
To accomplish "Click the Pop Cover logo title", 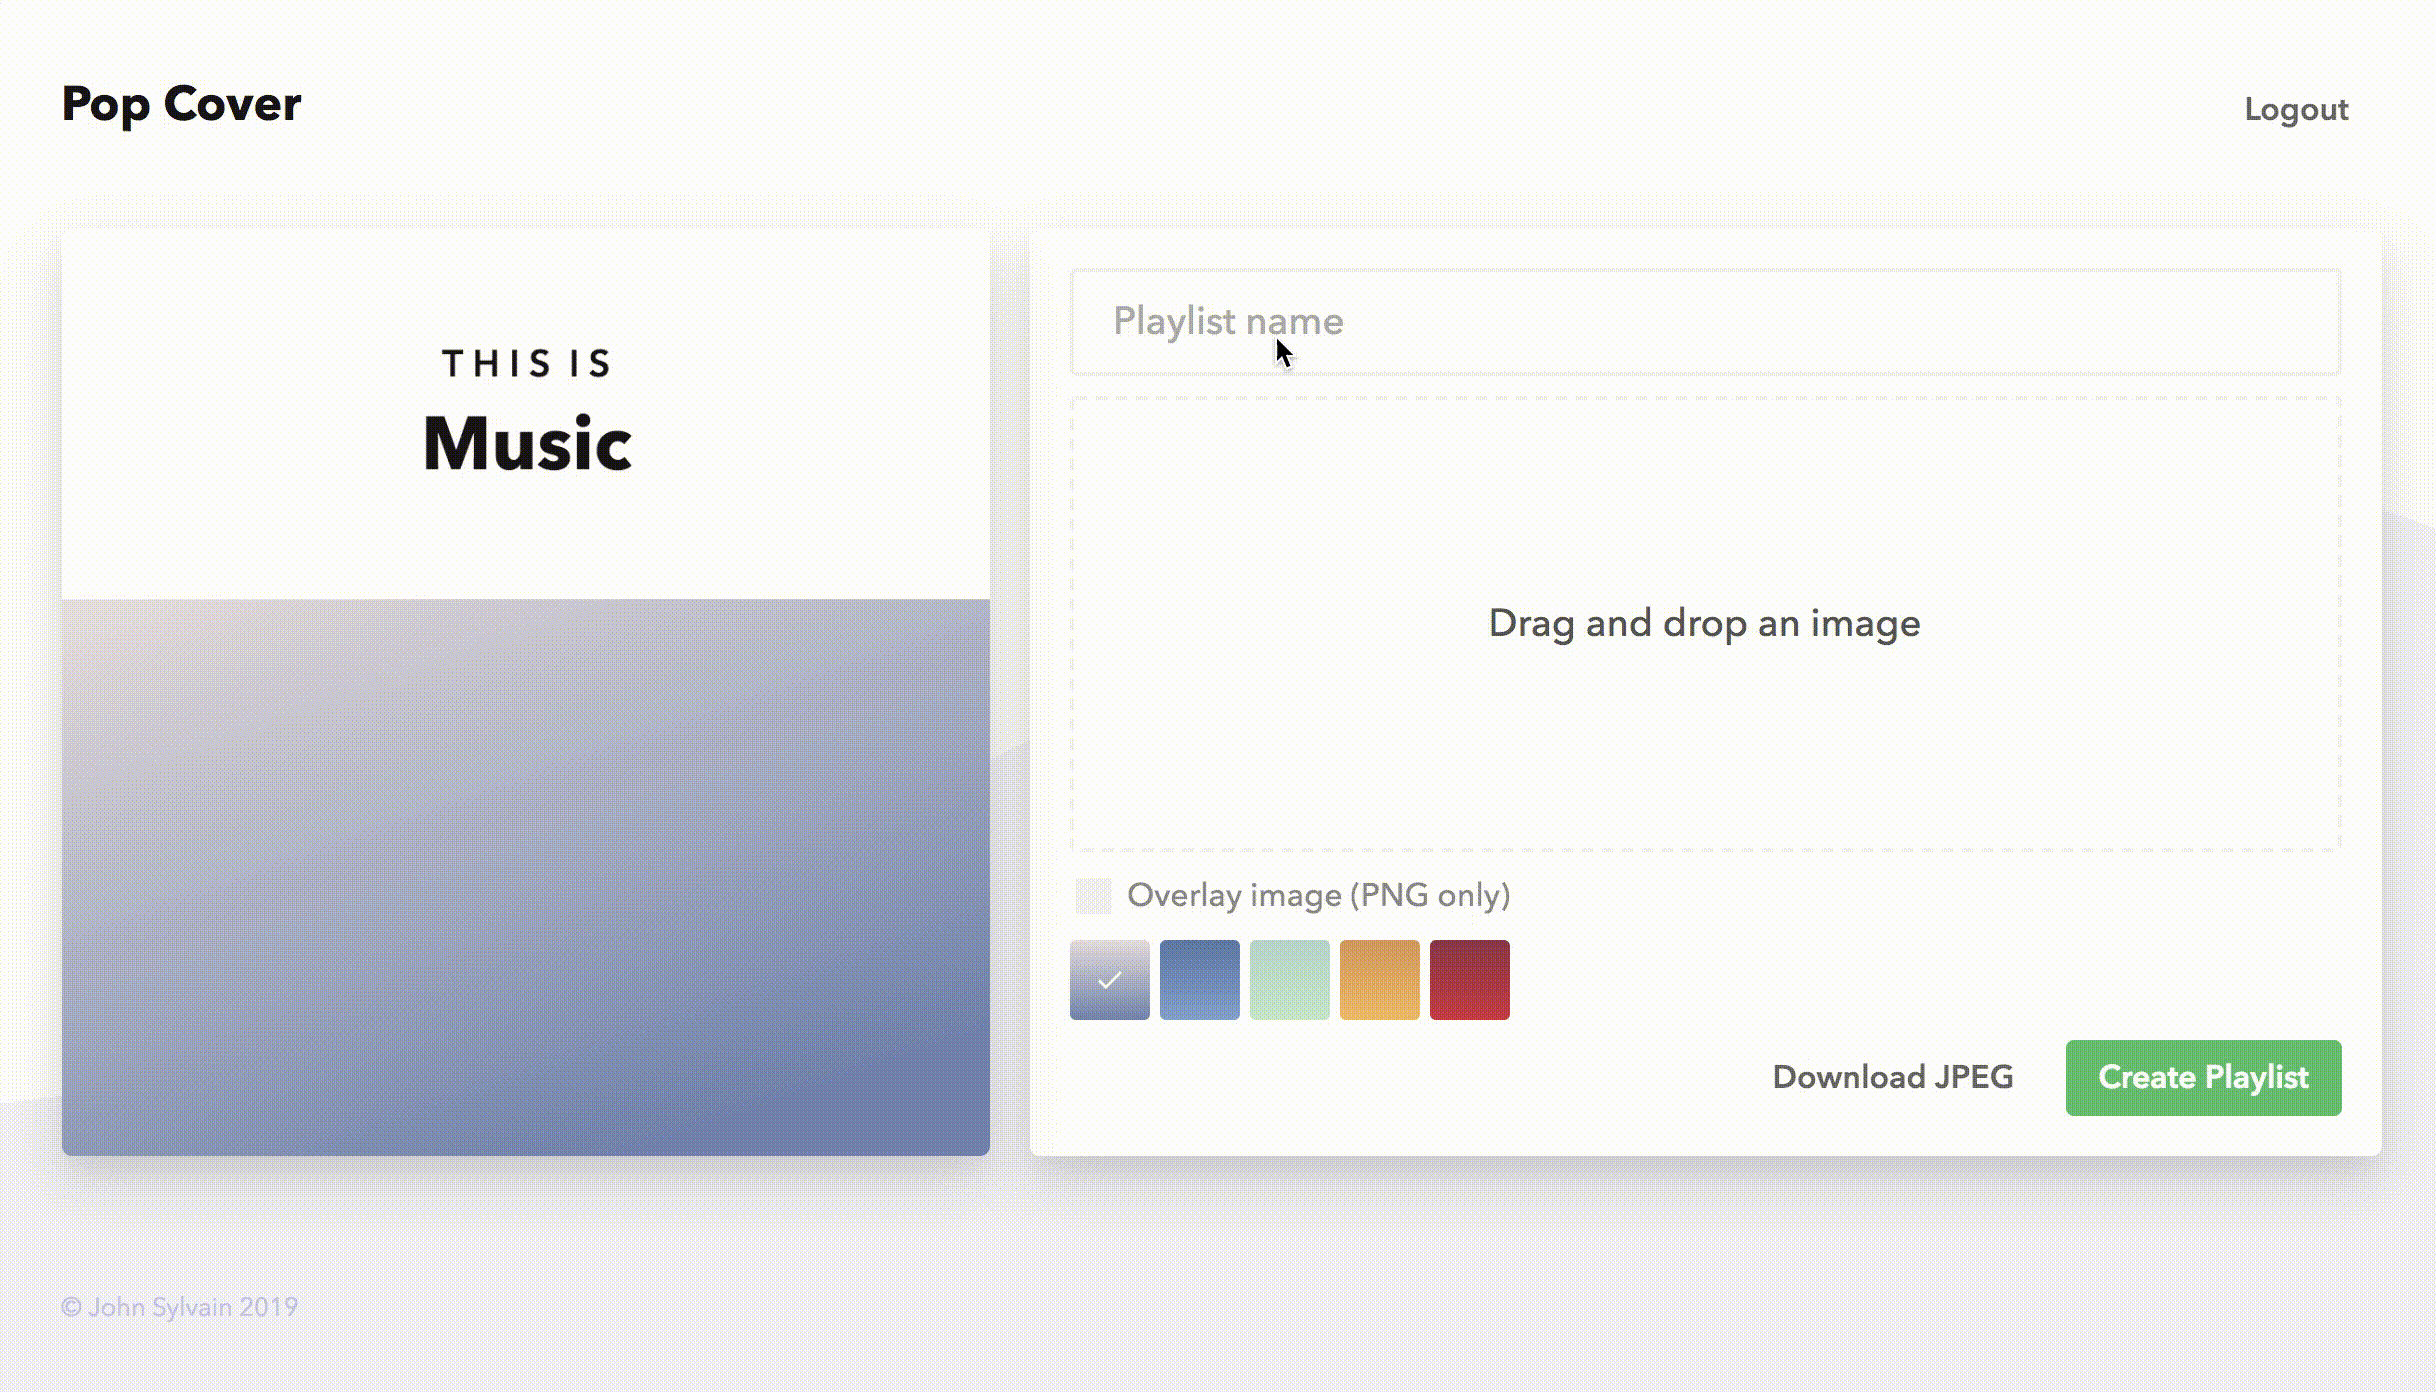I will pyautogui.click(x=181, y=104).
